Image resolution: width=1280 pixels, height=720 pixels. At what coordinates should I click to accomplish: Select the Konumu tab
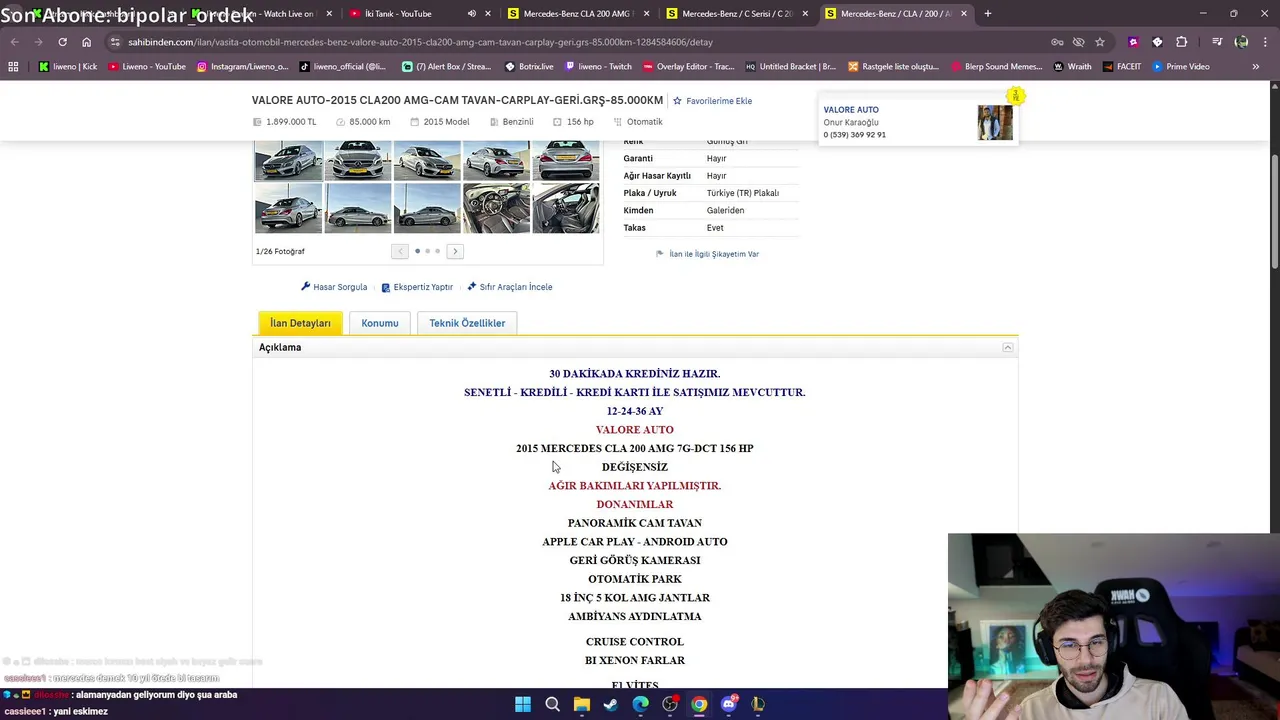[380, 323]
